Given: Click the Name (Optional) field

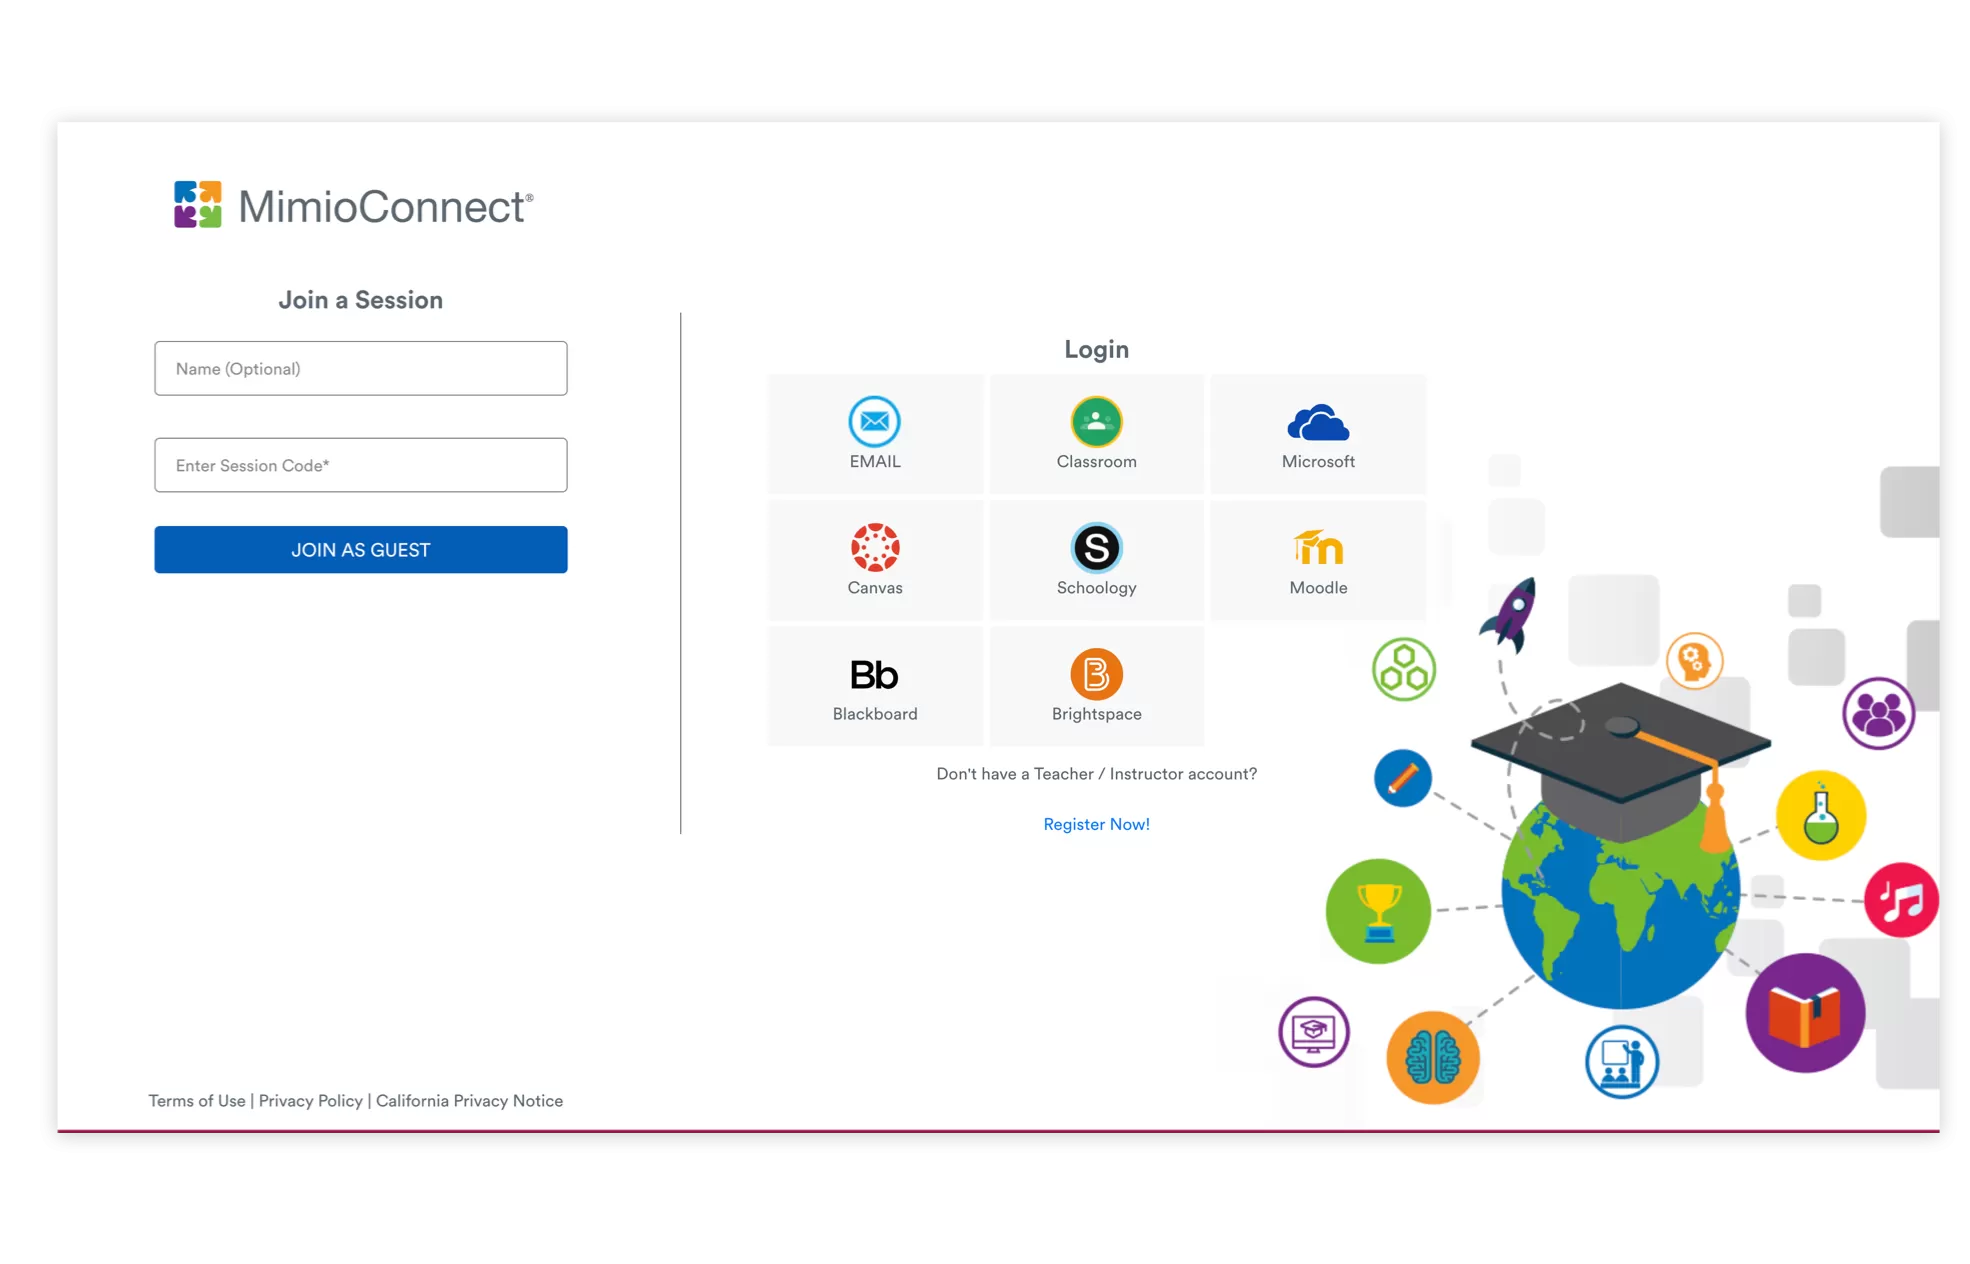Looking at the screenshot, I should [x=361, y=368].
